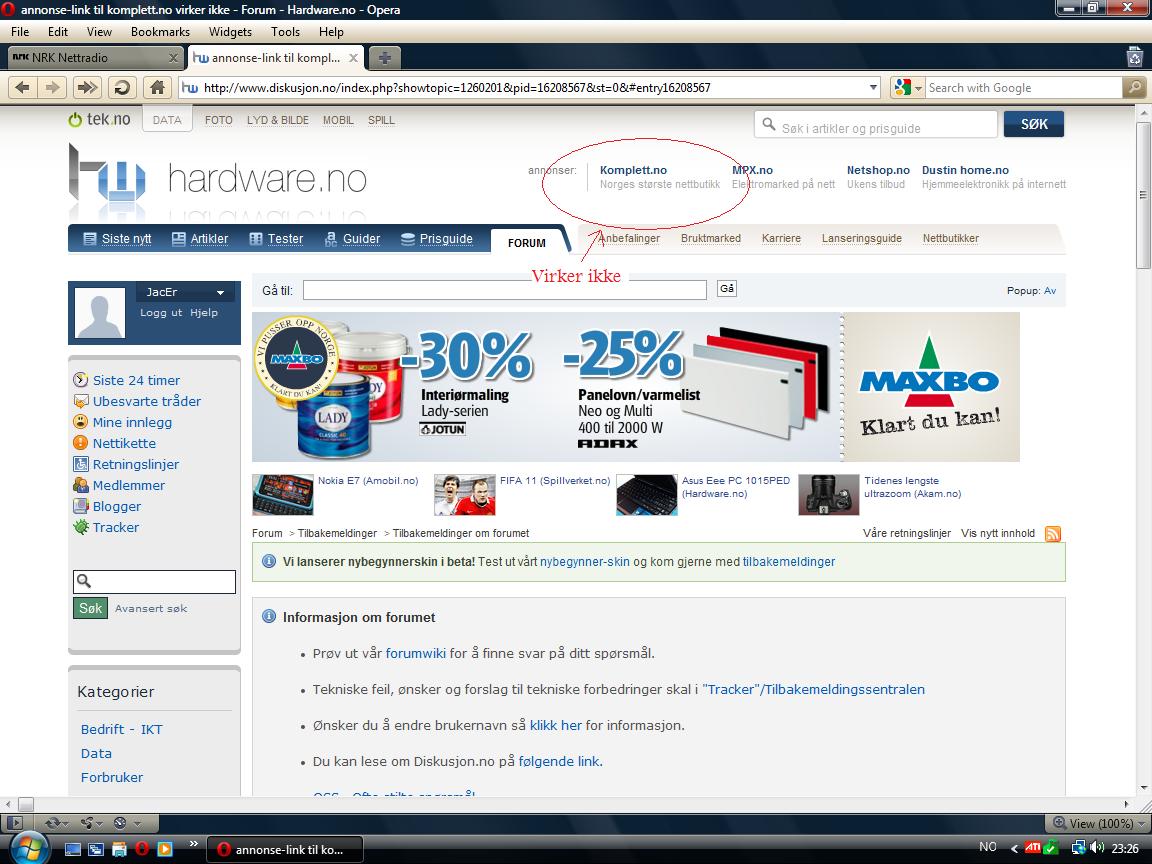Screen dimensions: 1152x864
Task: Open the Windows Start orb
Action: point(27,847)
